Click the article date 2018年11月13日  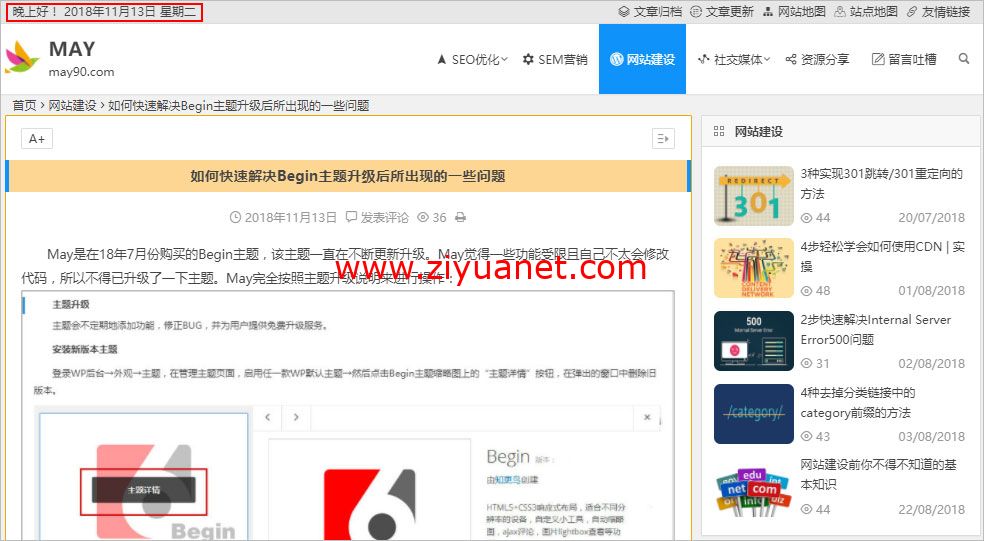pyautogui.click(x=284, y=218)
